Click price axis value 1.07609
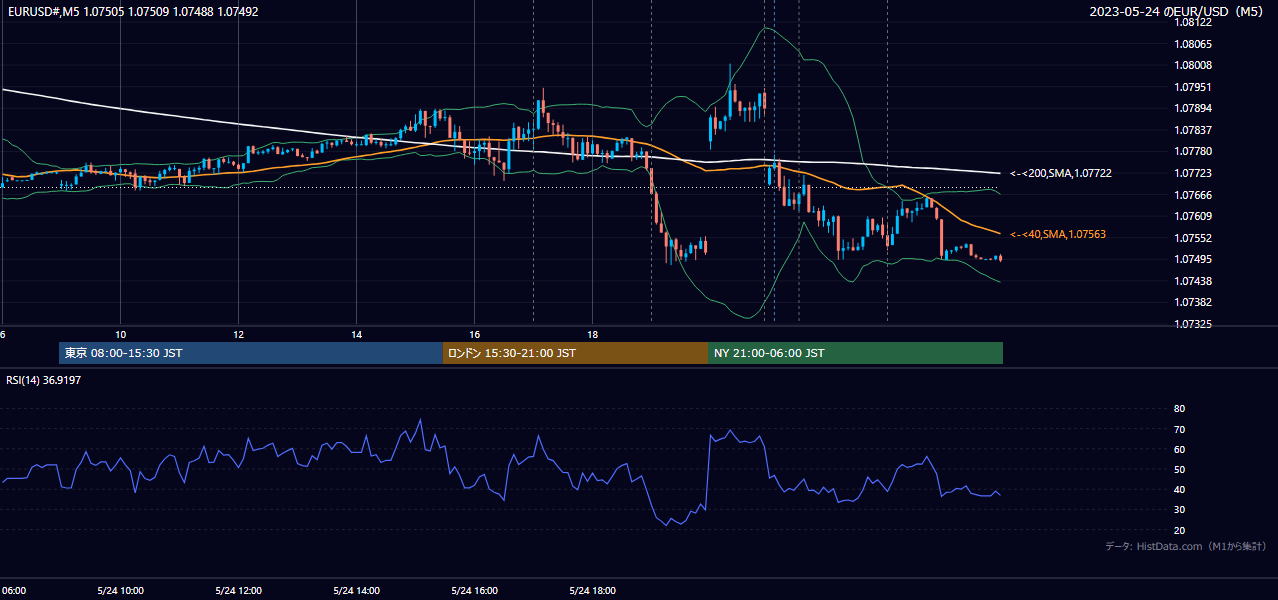The image size is (1278, 600). [x=1193, y=216]
